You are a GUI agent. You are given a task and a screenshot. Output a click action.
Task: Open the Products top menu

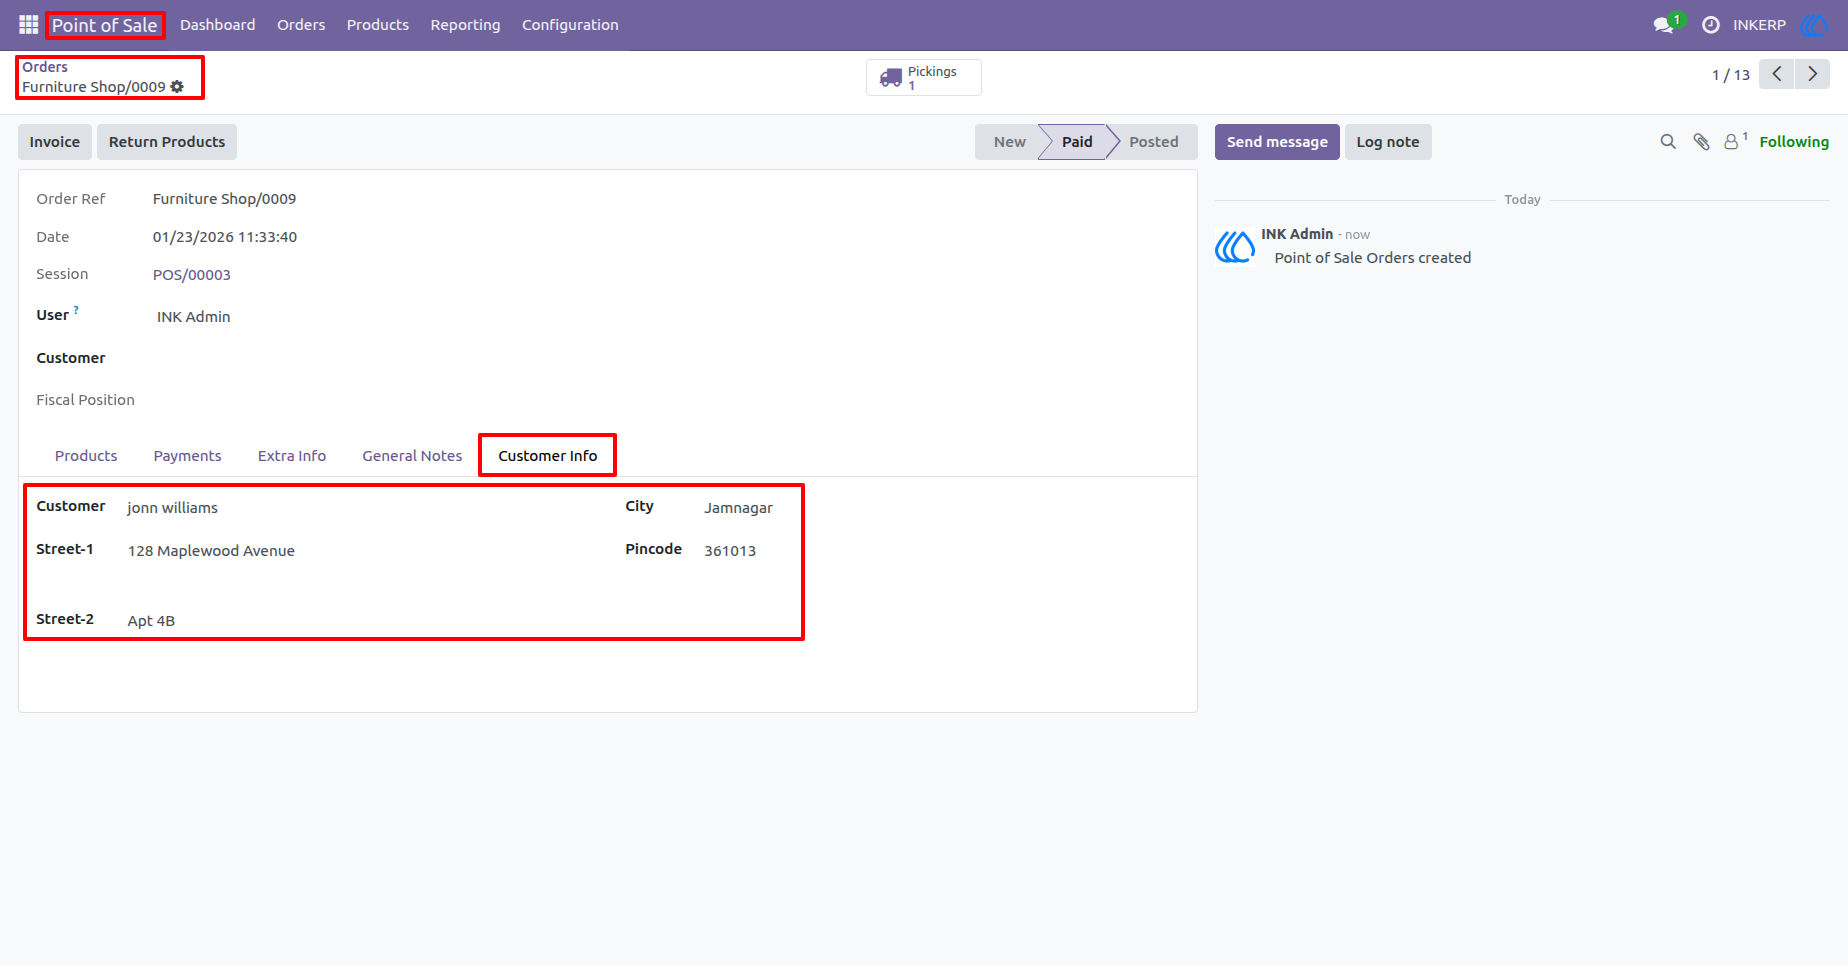377,25
